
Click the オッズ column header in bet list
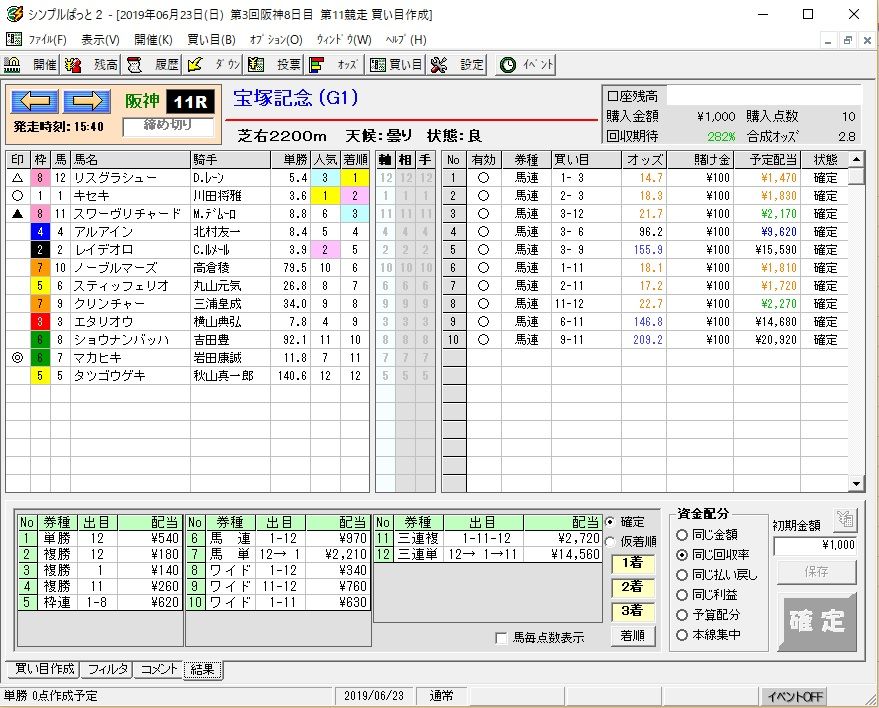(645, 160)
